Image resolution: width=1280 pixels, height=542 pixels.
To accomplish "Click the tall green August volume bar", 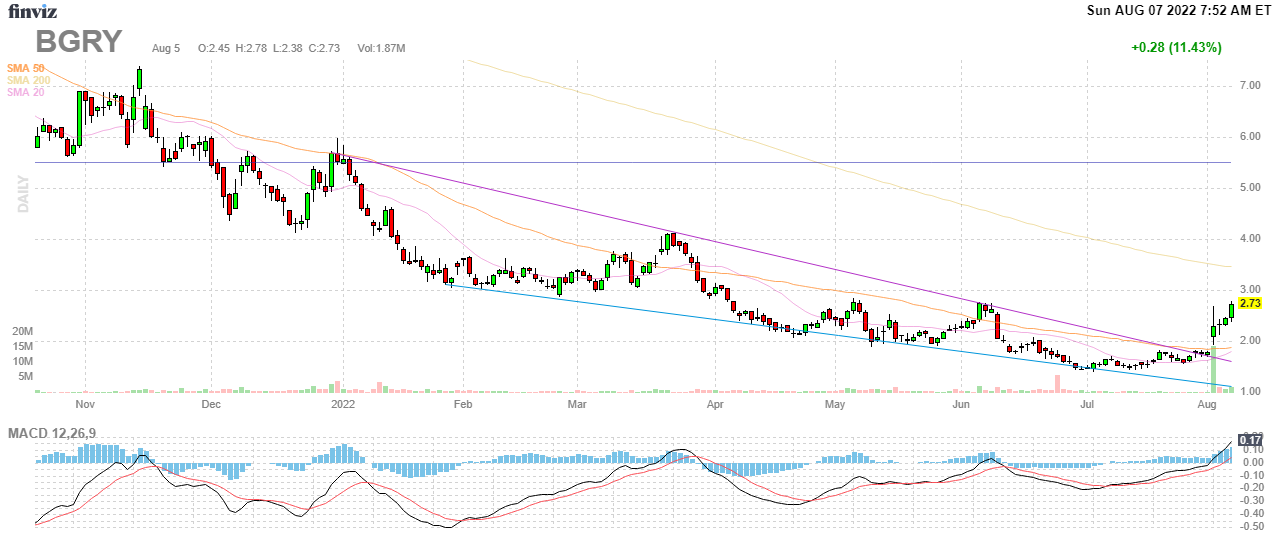I will tap(1212, 372).
